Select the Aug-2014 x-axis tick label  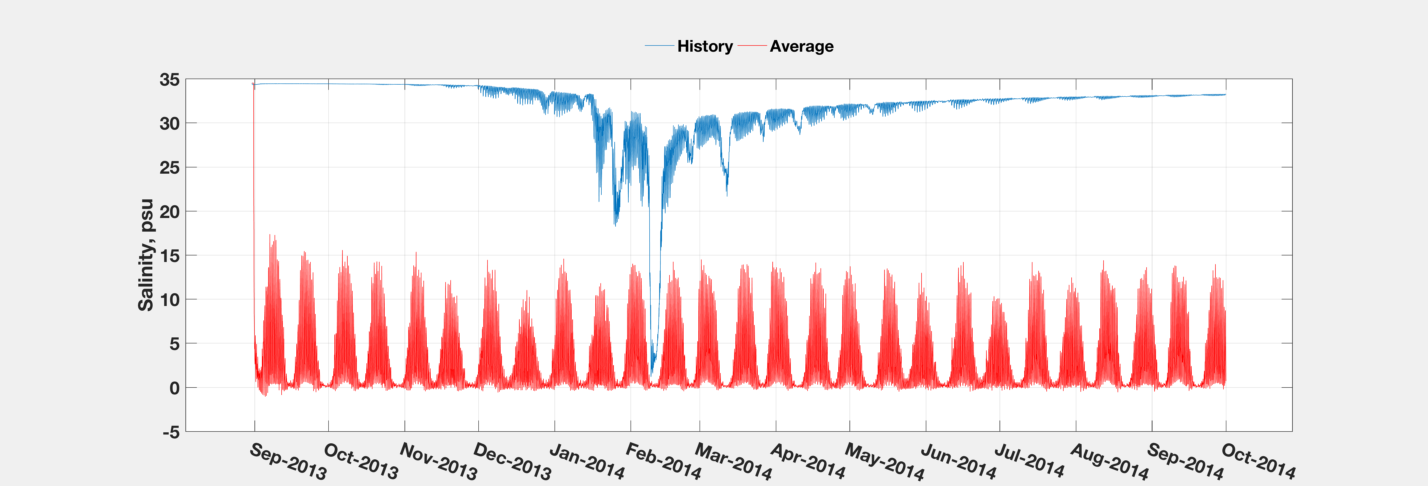tap(1110, 460)
